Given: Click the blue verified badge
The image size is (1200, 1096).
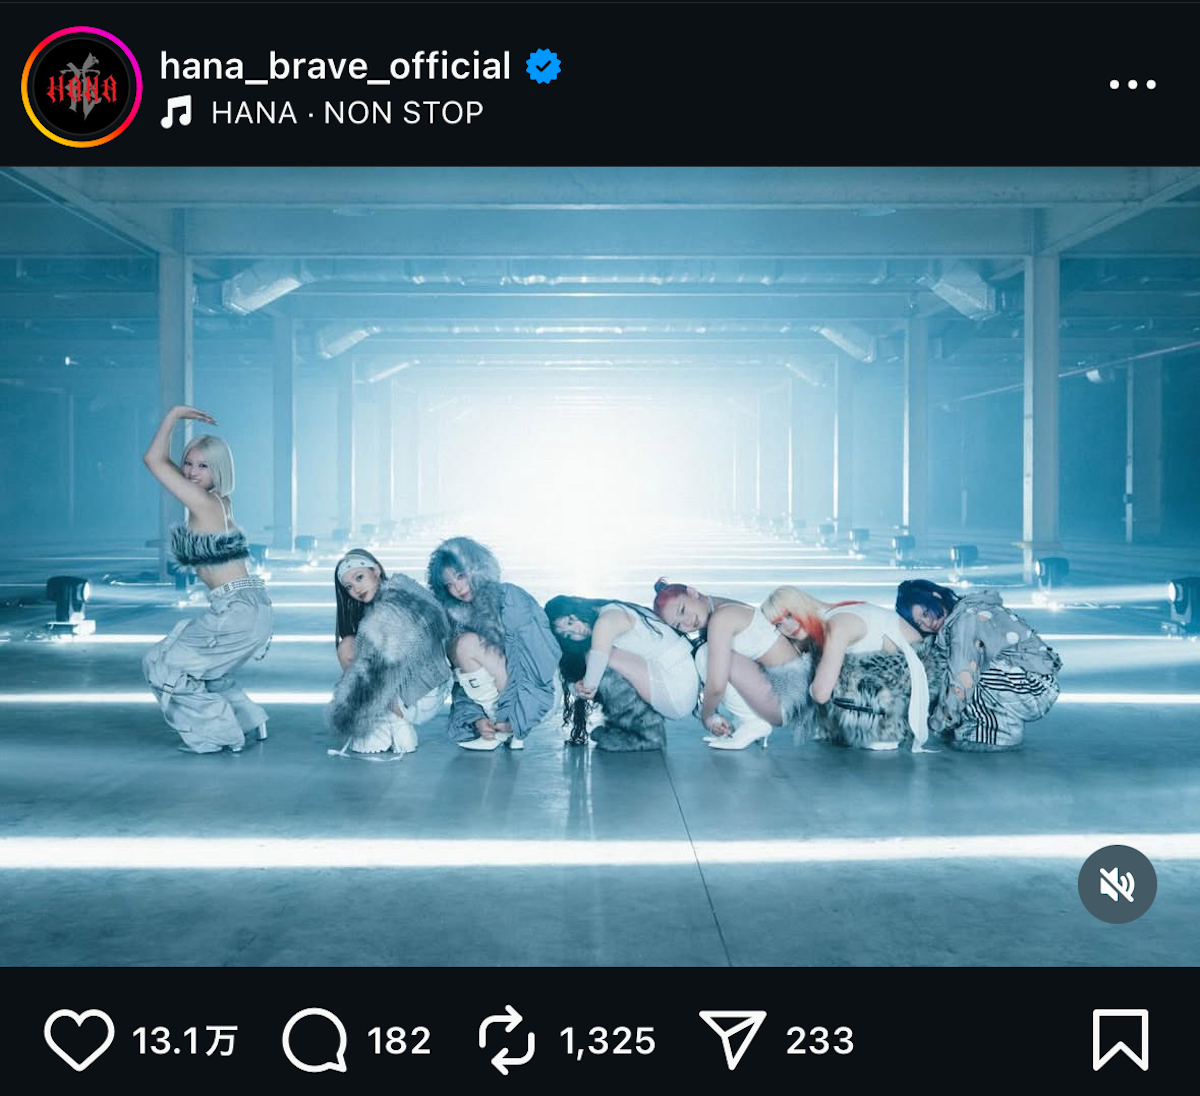Looking at the screenshot, I should tap(543, 66).
